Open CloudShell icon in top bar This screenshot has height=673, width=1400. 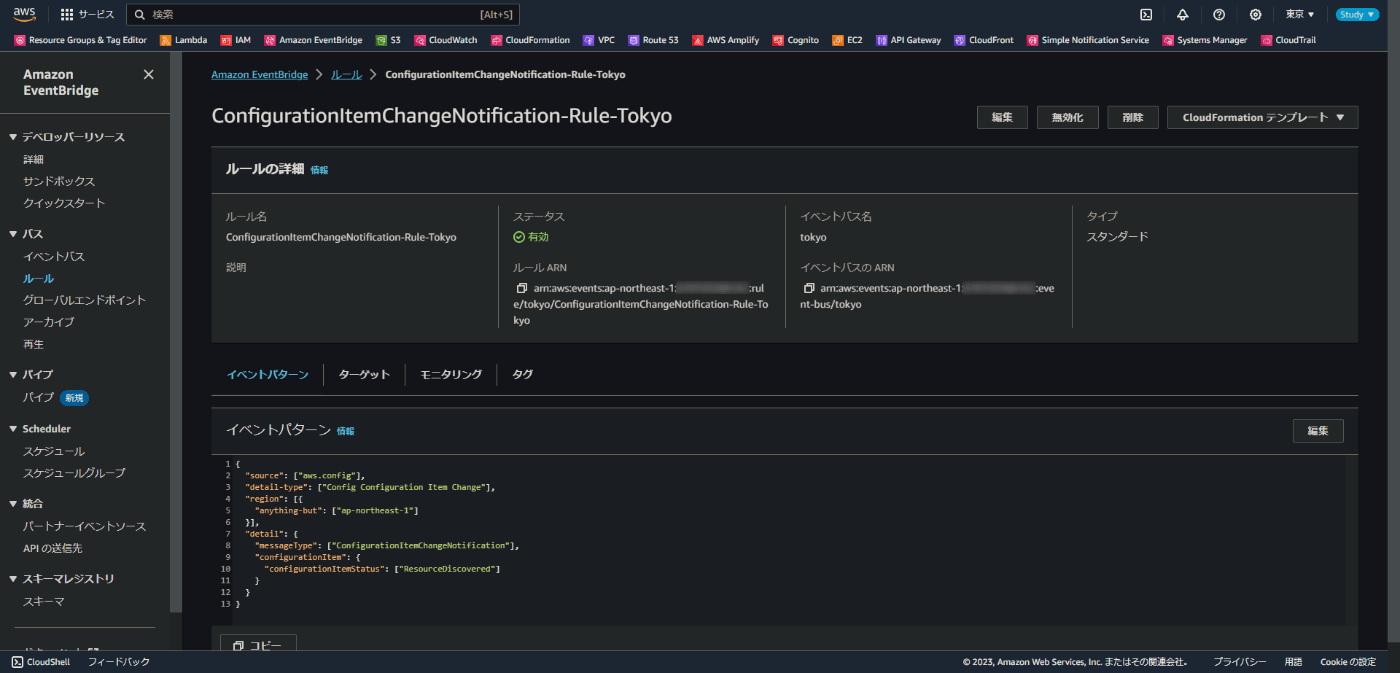[x=1146, y=14]
